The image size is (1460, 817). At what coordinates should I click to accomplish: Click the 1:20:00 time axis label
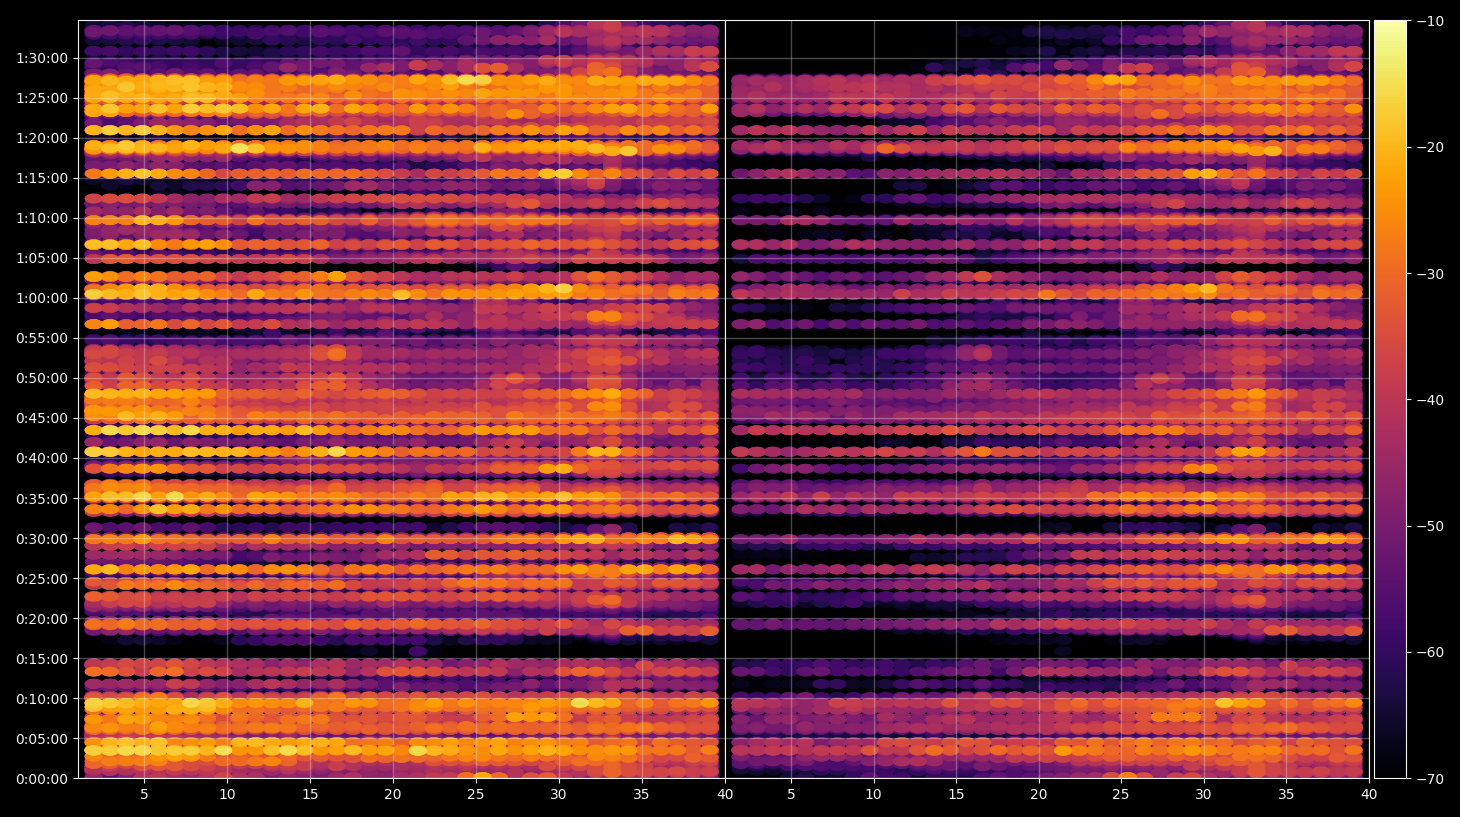pos(42,138)
